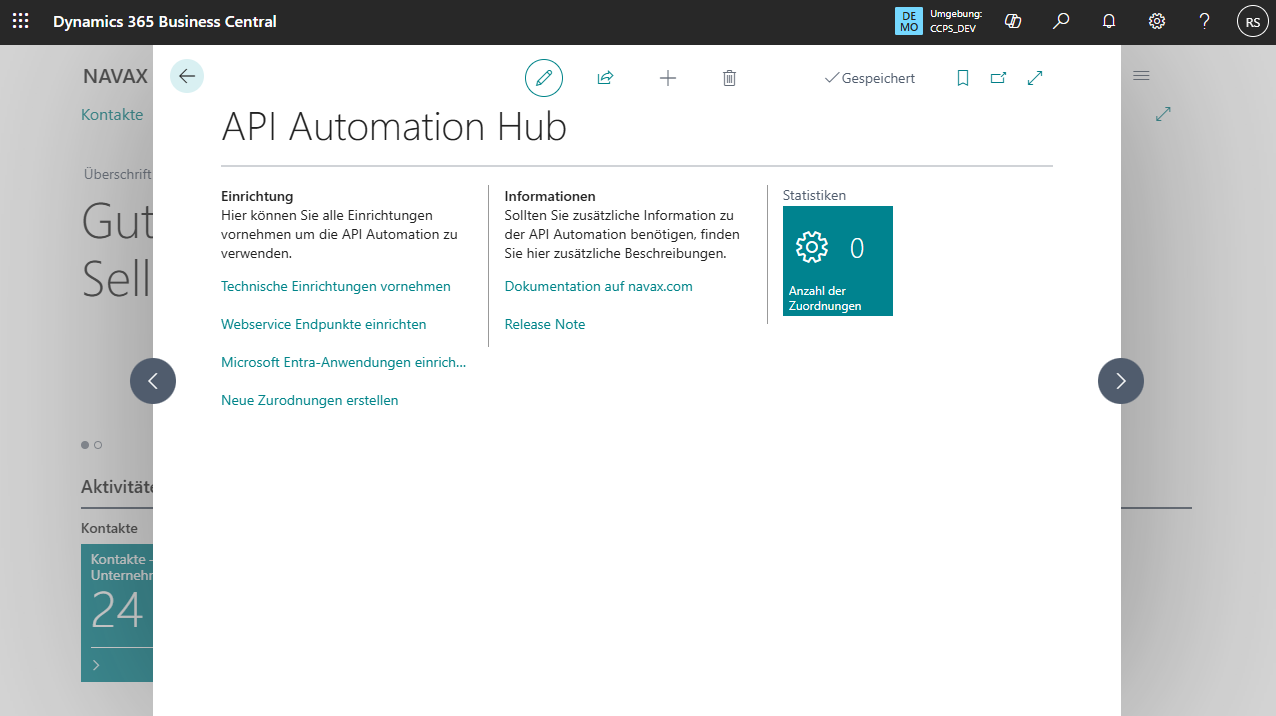This screenshot has height=716, width=1276.
Task: Create new record with plus icon
Action: (x=668, y=78)
